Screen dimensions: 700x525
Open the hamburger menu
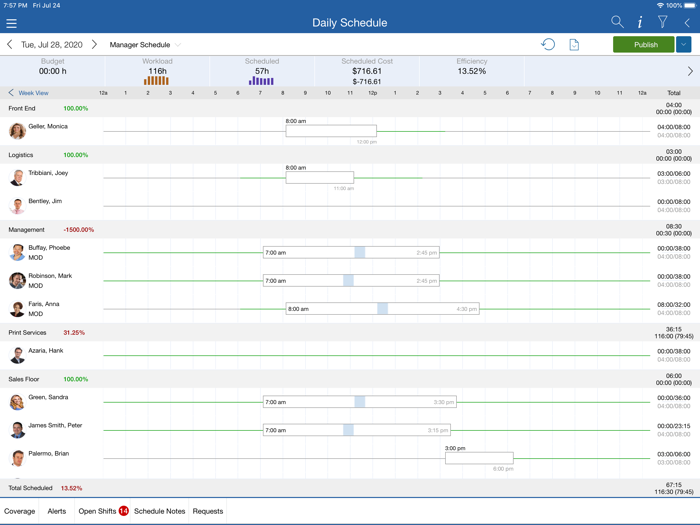pos(12,23)
